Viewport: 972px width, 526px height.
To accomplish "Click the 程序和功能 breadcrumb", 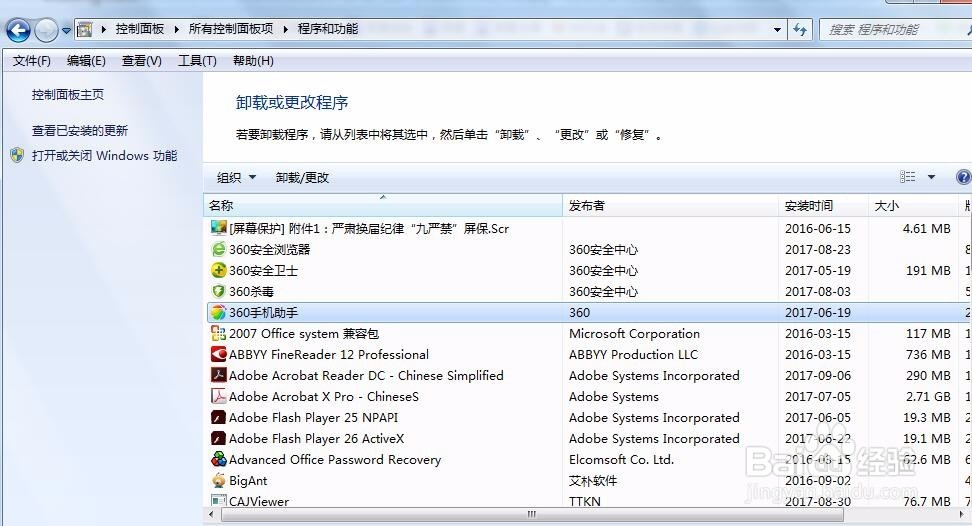I will coord(328,29).
